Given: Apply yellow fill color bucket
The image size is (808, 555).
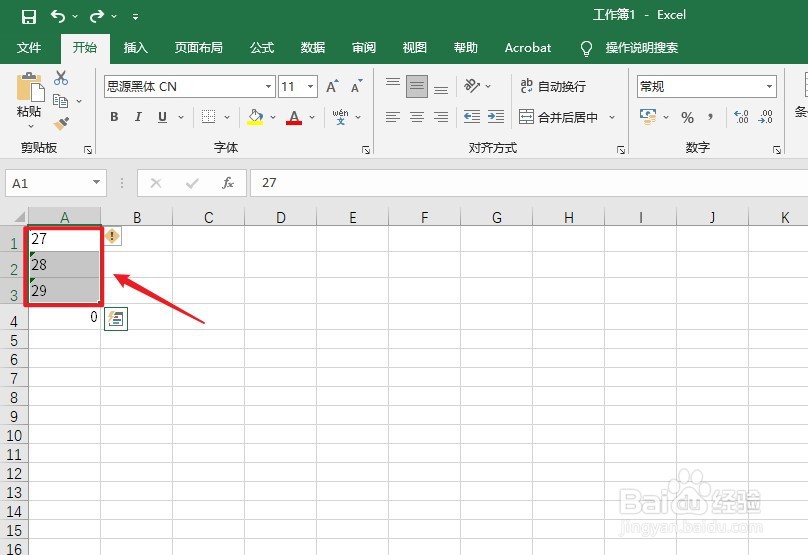Looking at the screenshot, I should click(256, 117).
